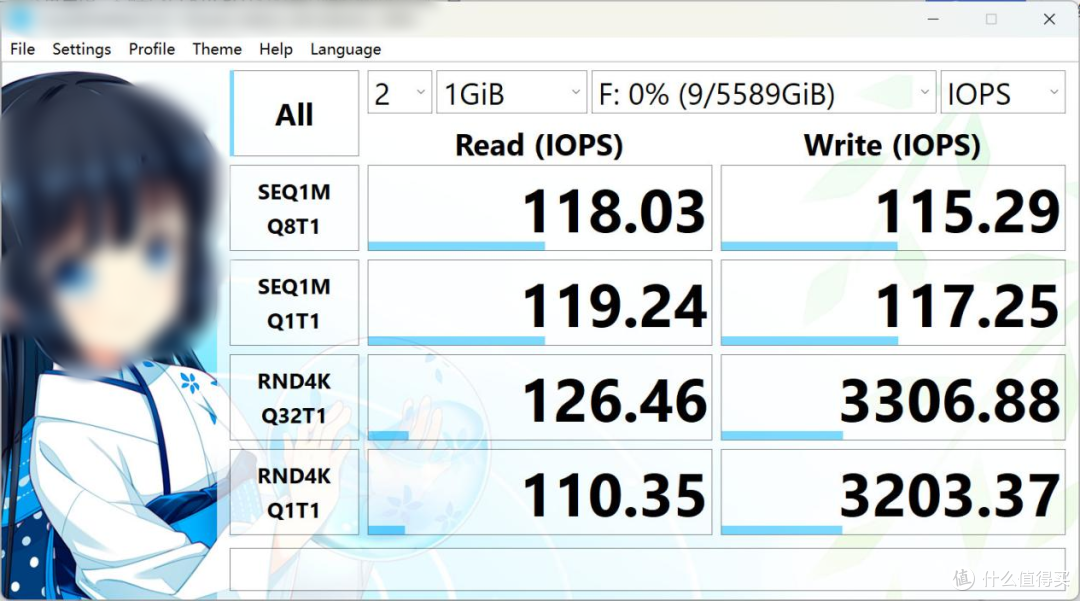Click the Write (IOPS) column header
The height and width of the screenshot is (601, 1080).
pos(892,145)
